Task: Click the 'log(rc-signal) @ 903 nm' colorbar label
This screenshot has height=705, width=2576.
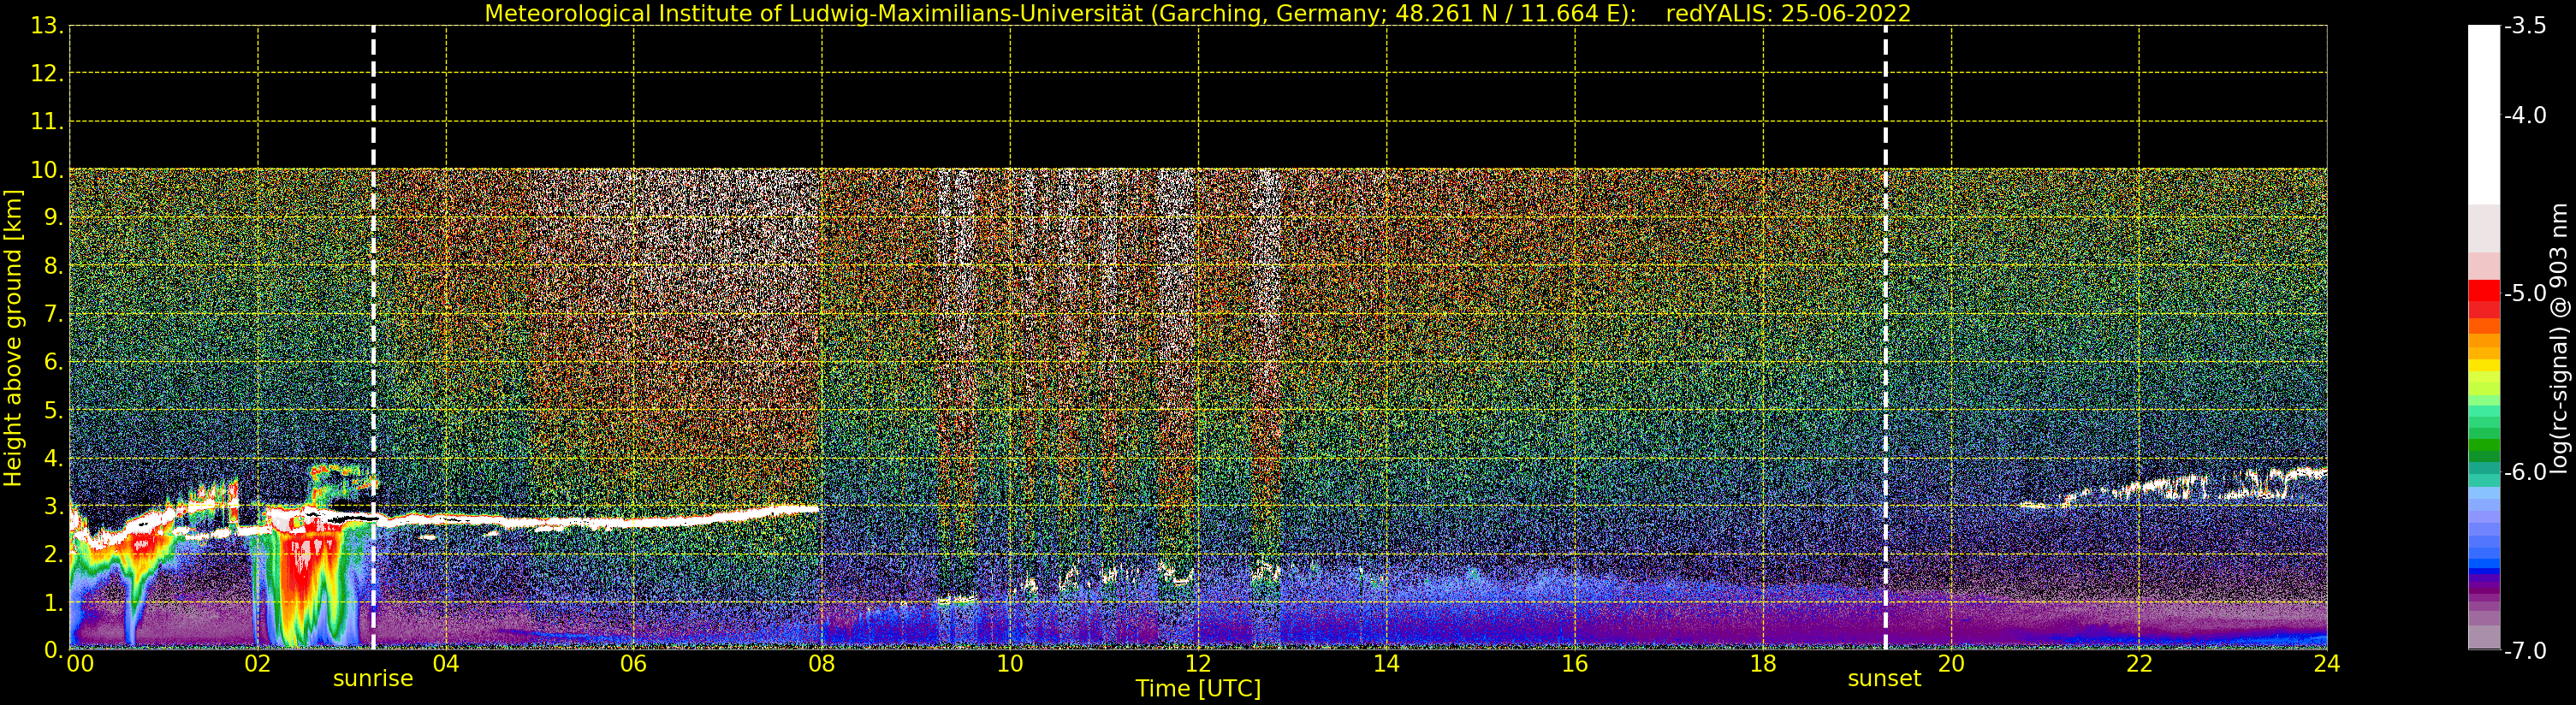Action: click(x=2559, y=338)
